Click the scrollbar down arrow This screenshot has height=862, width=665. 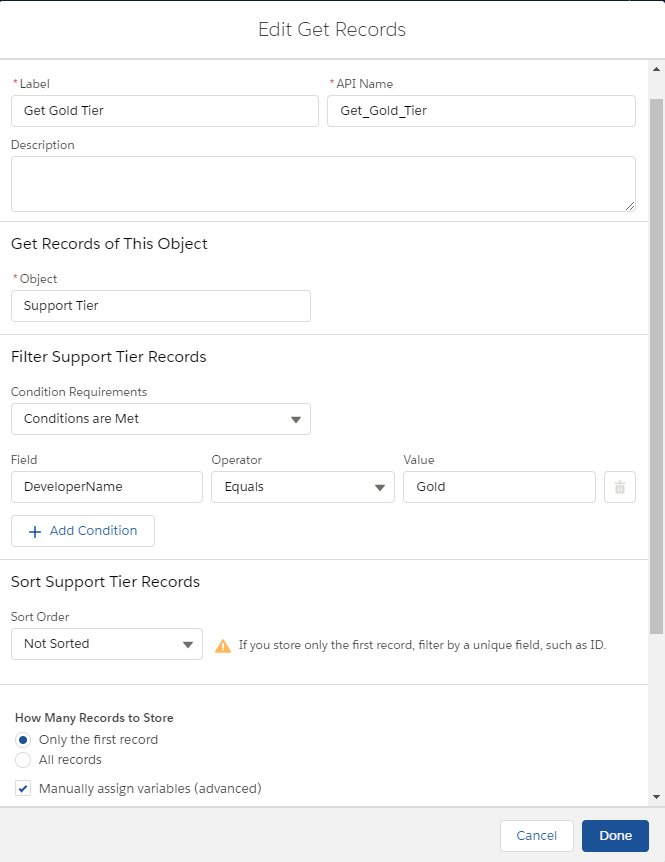(656, 796)
